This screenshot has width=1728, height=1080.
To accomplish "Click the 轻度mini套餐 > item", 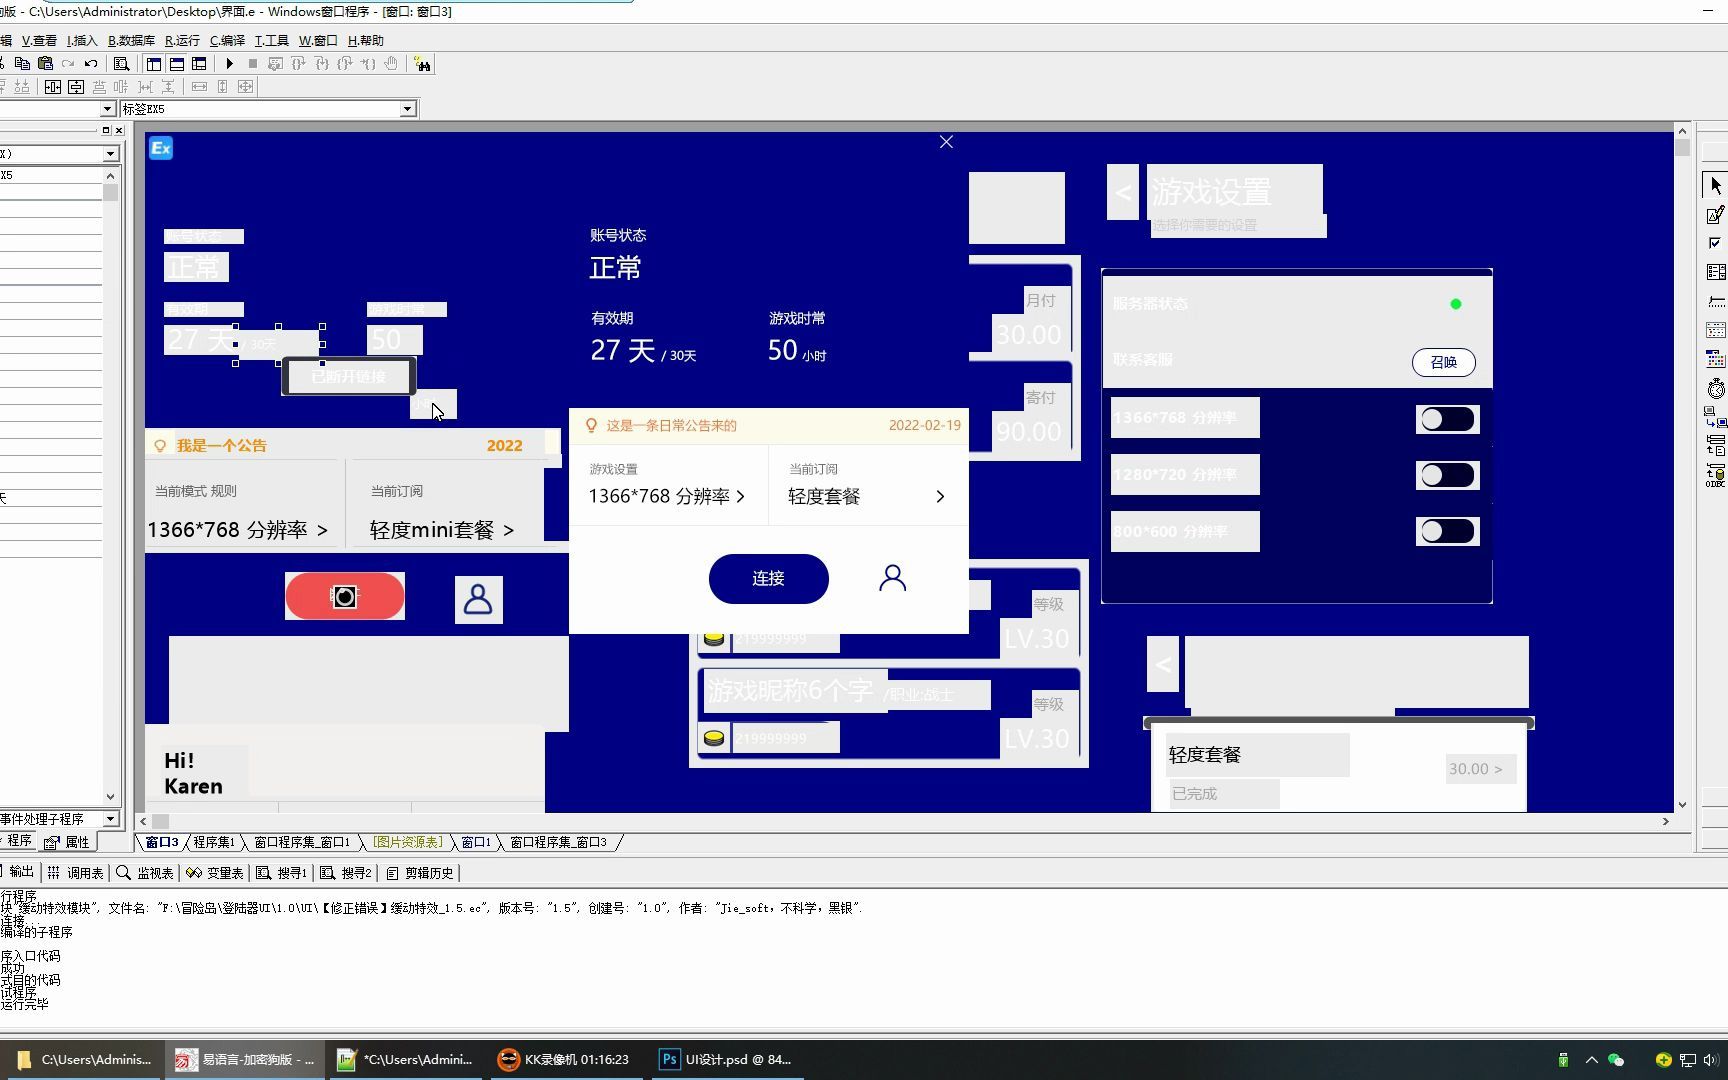I will tap(441, 530).
